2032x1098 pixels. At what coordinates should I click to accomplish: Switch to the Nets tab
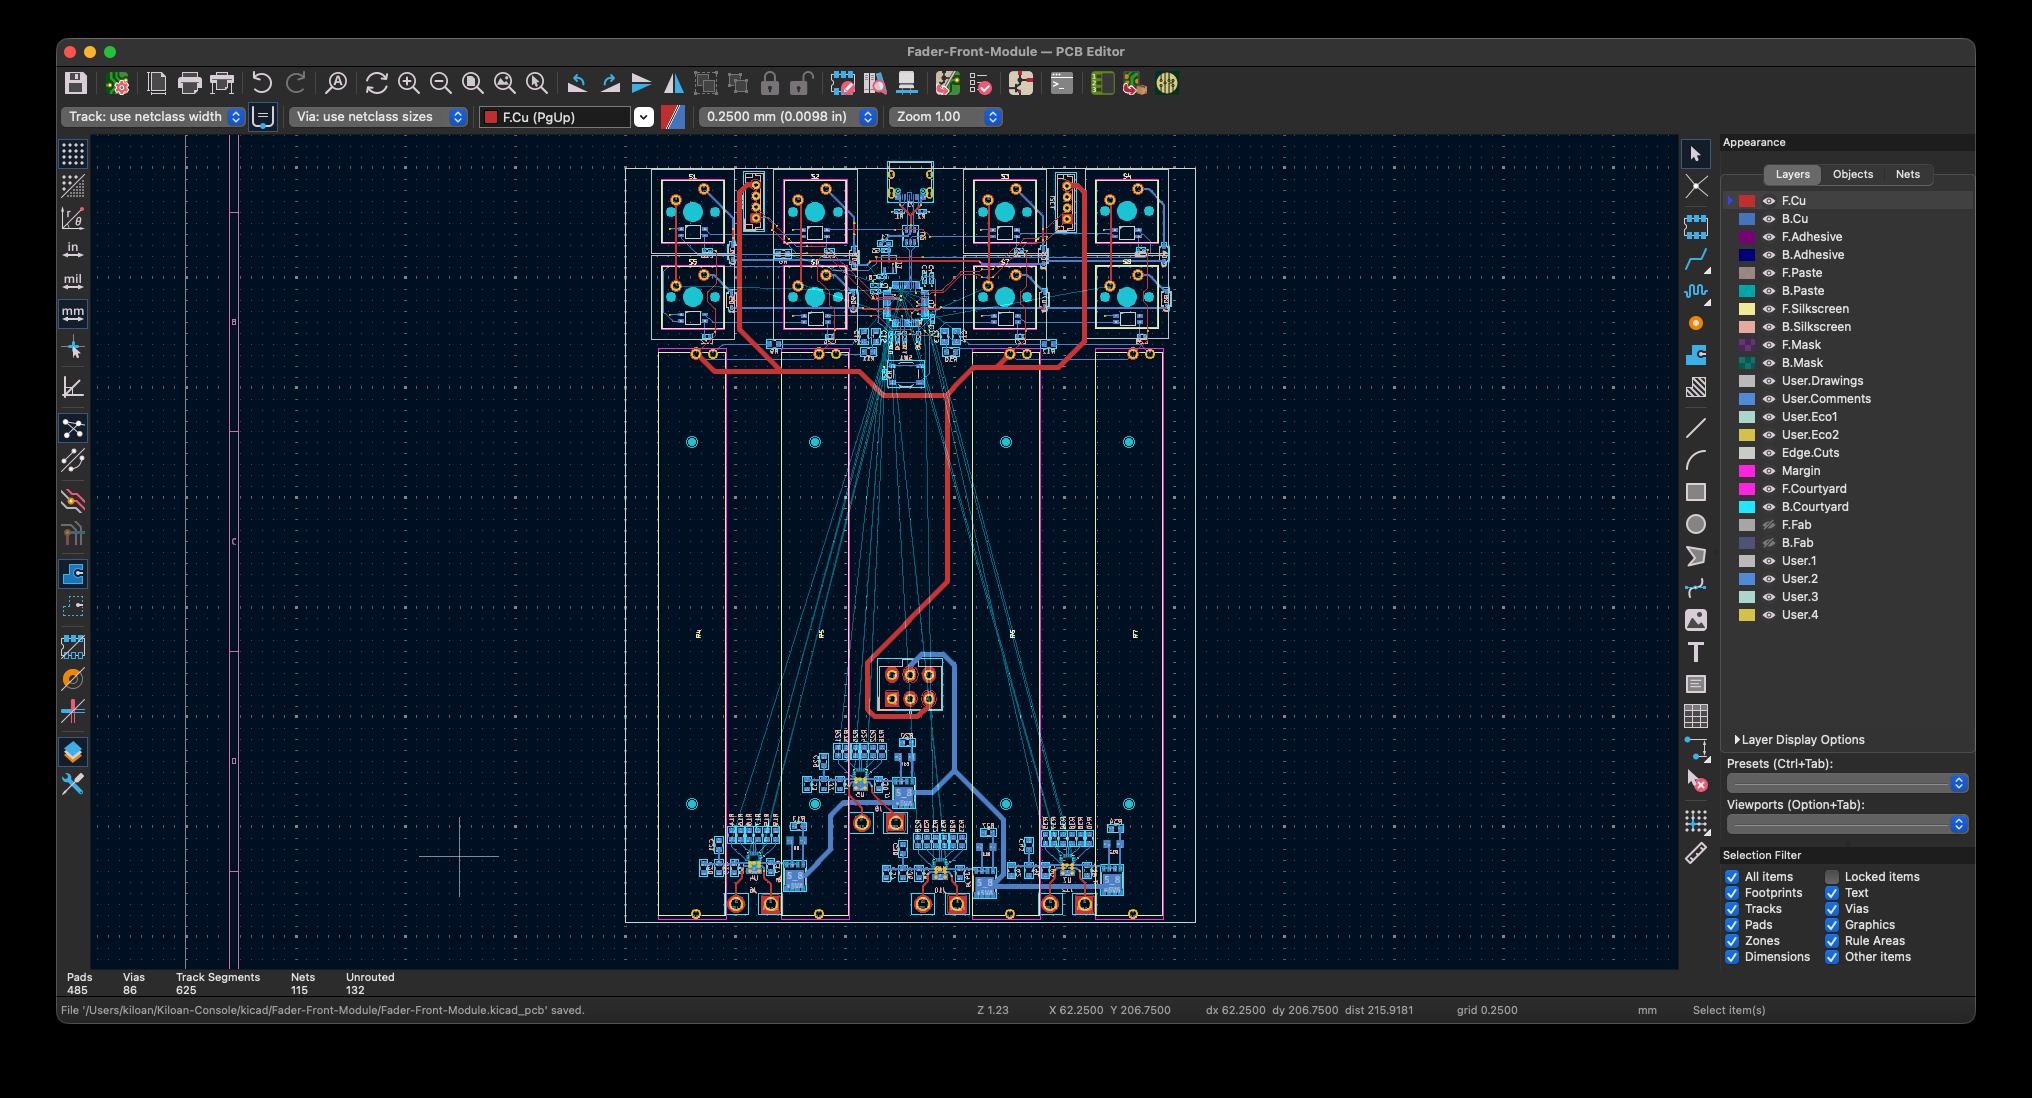(1907, 174)
